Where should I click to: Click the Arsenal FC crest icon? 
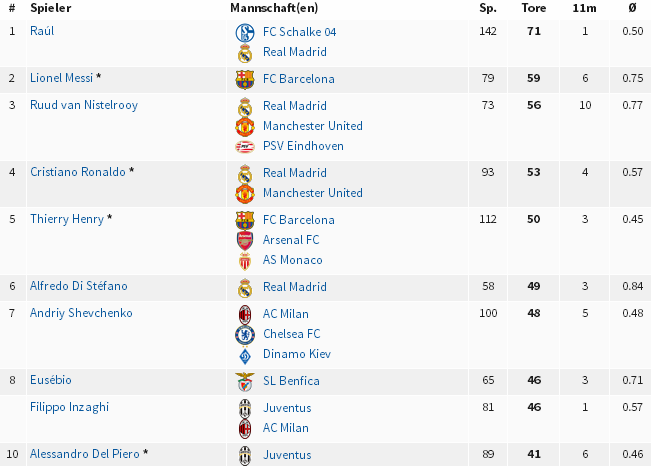click(x=245, y=240)
